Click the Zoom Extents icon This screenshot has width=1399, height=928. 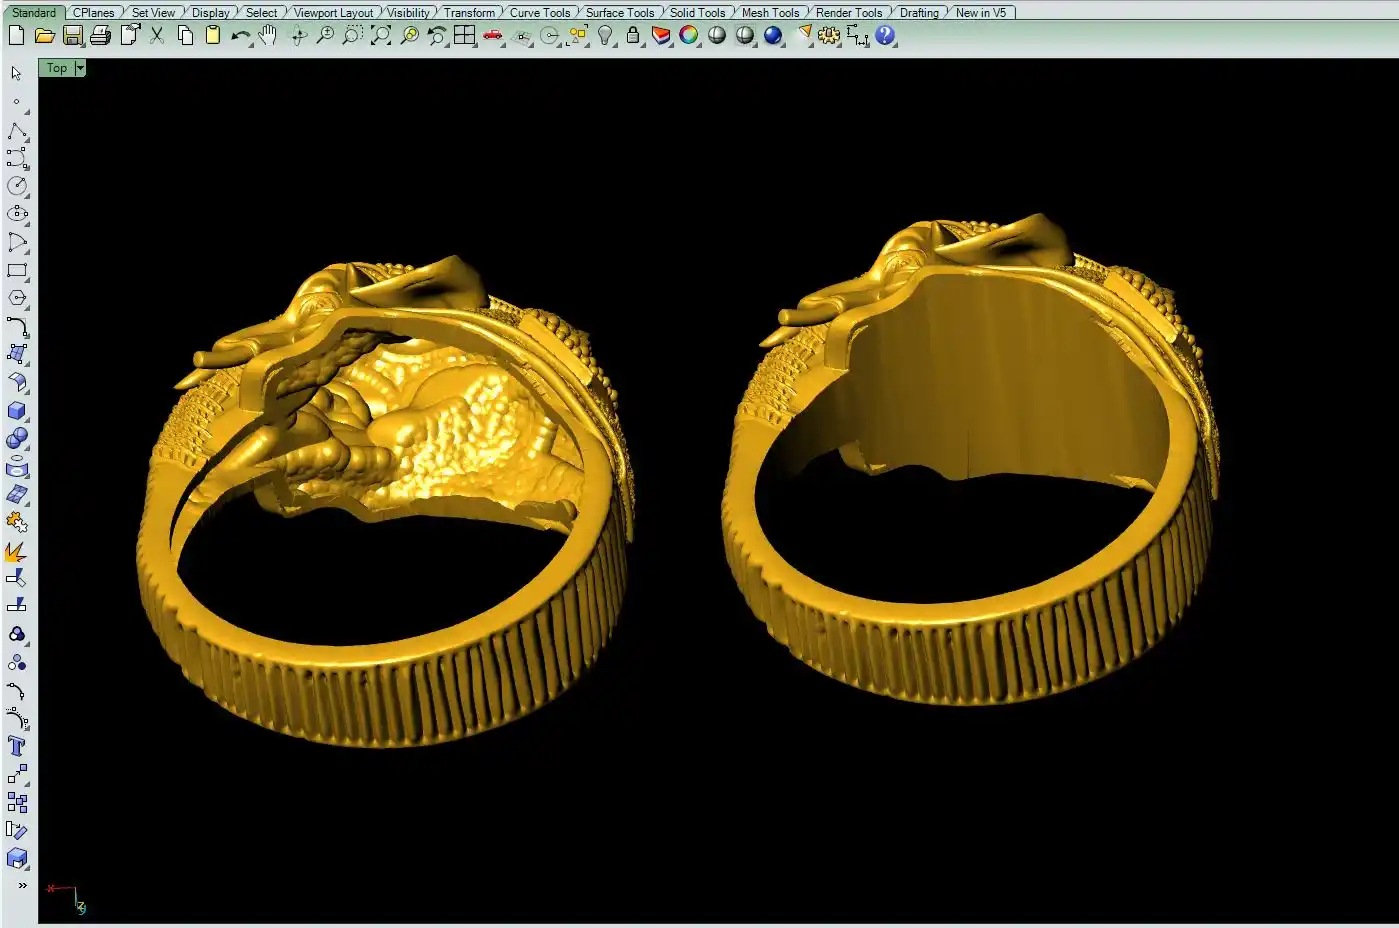tap(381, 36)
